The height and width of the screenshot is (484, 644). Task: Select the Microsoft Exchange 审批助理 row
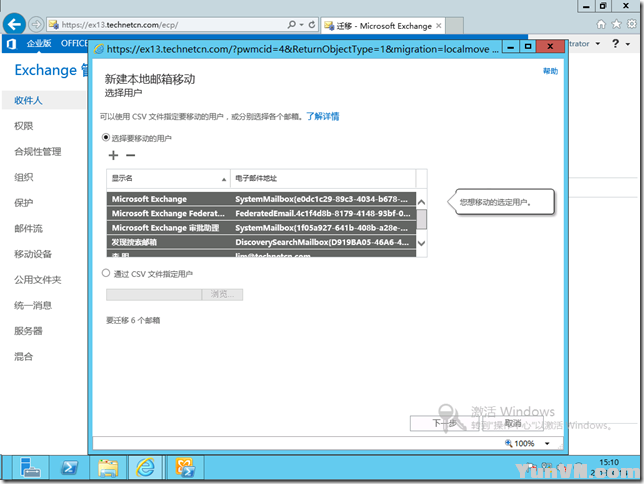tap(261, 228)
